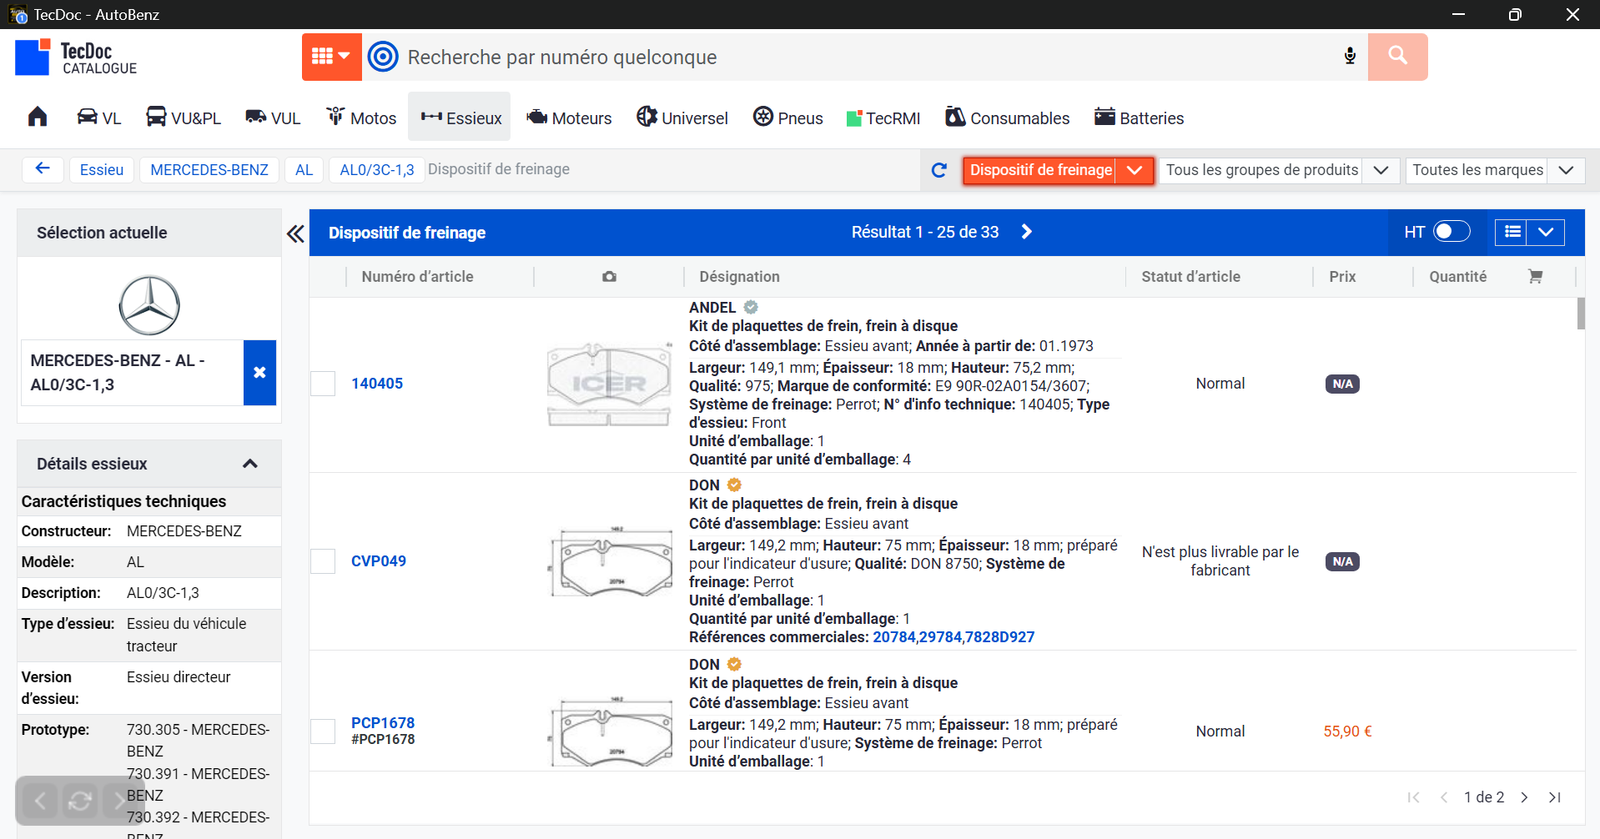
Task: Open the orange Dispositif de freinage dropdown
Action: click(x=1058, y=170)
